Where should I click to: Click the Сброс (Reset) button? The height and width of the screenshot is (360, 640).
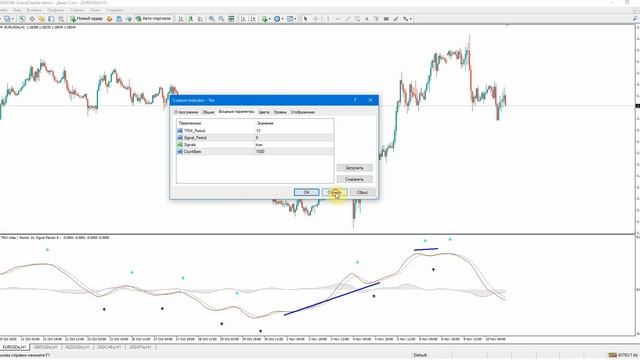coord(362,192)
